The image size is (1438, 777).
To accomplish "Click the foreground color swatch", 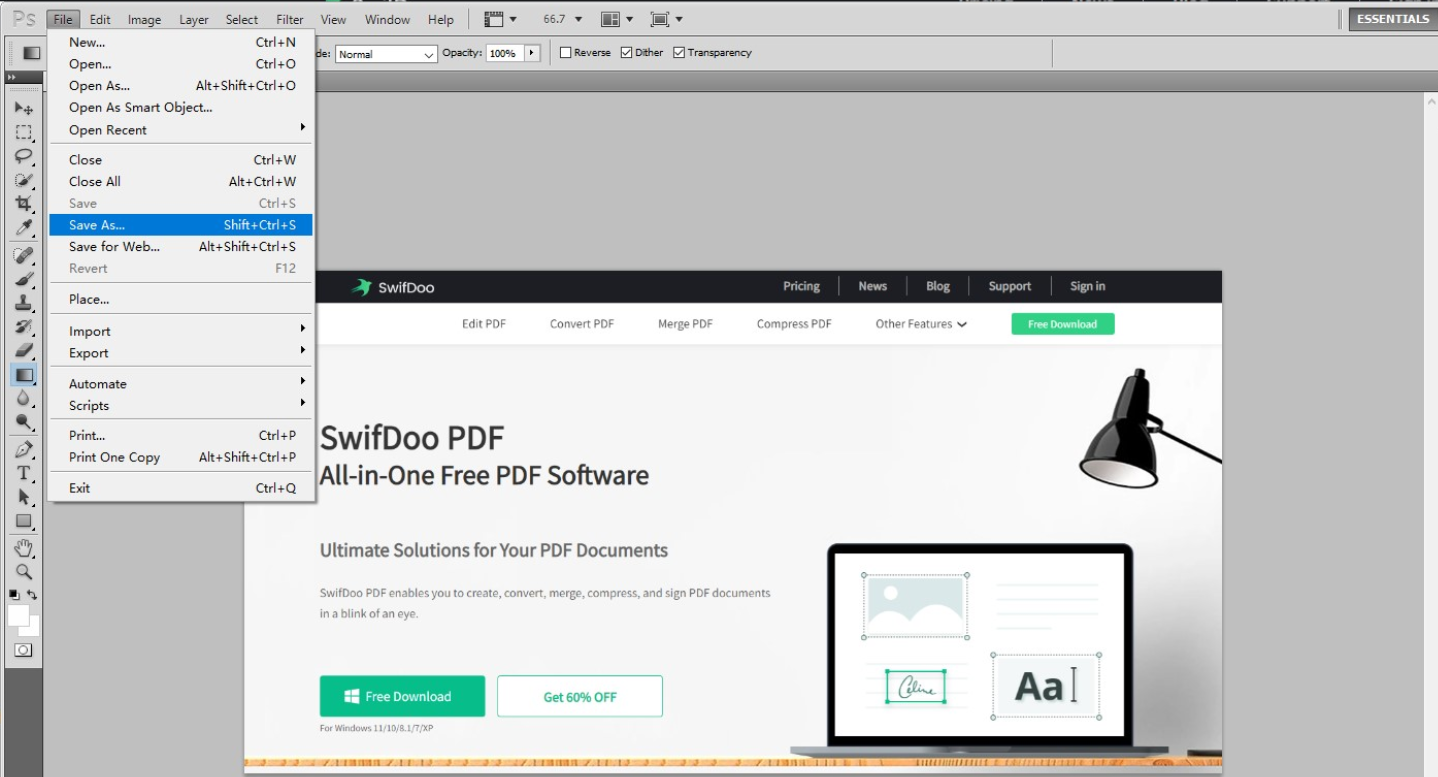I will click(18, 615).
